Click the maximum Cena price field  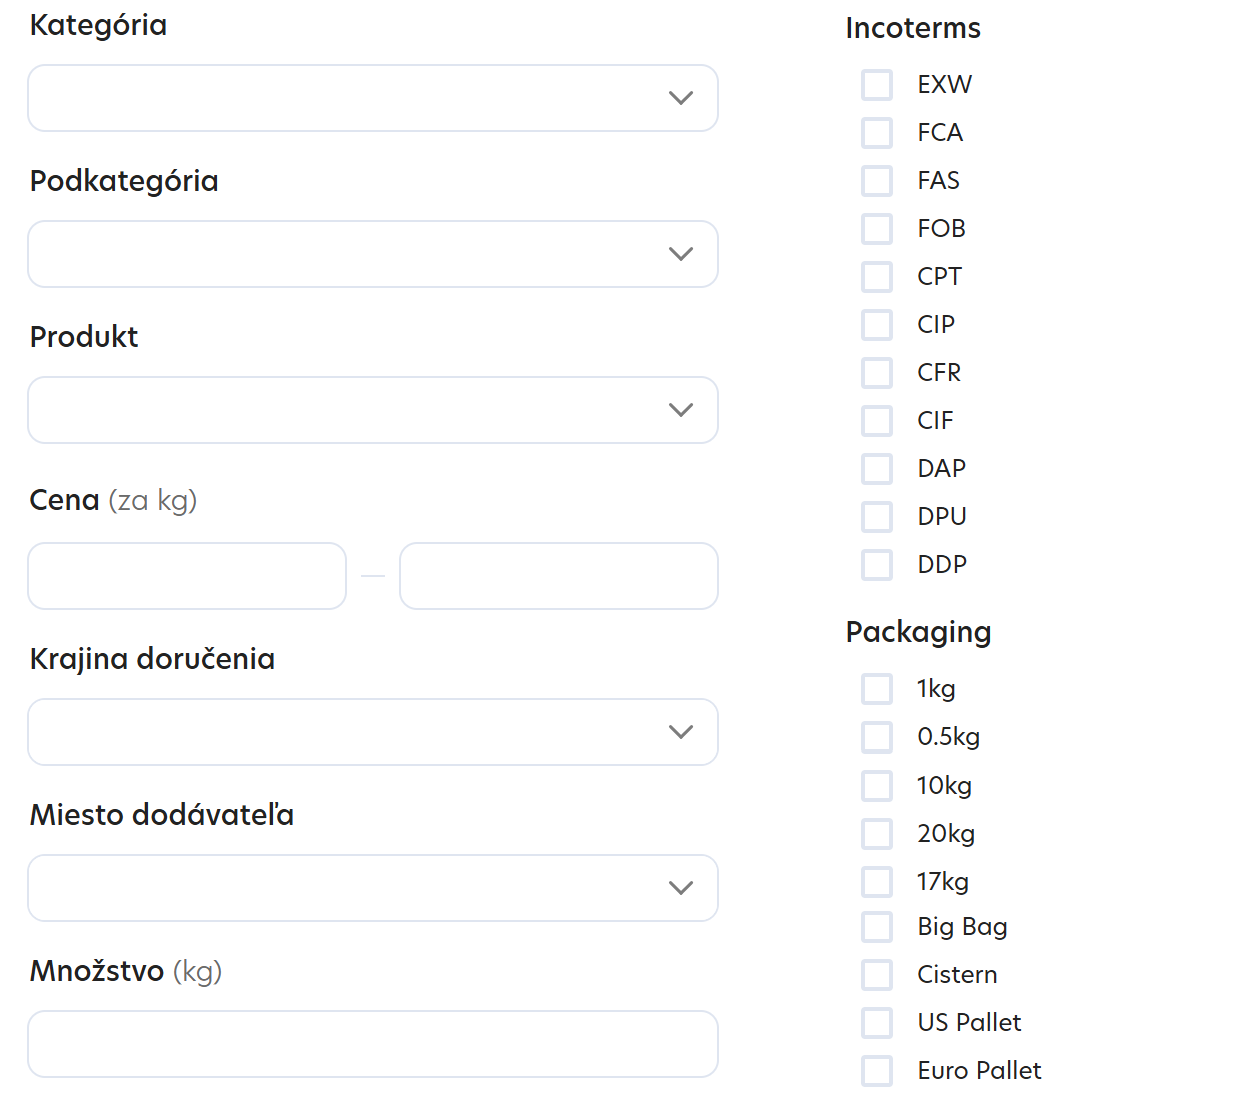[x=558, y=576]
